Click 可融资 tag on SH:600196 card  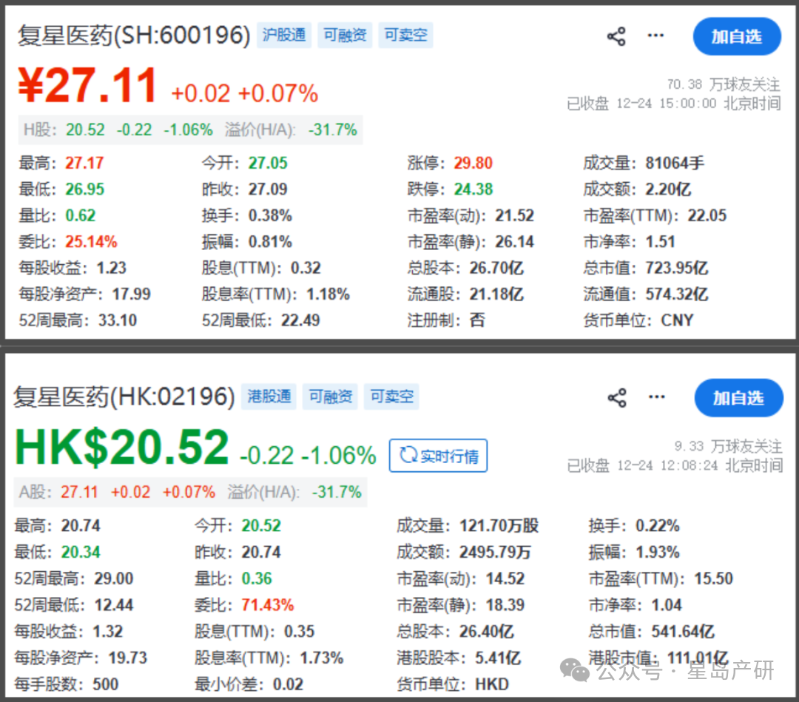[x=345, y=35]
